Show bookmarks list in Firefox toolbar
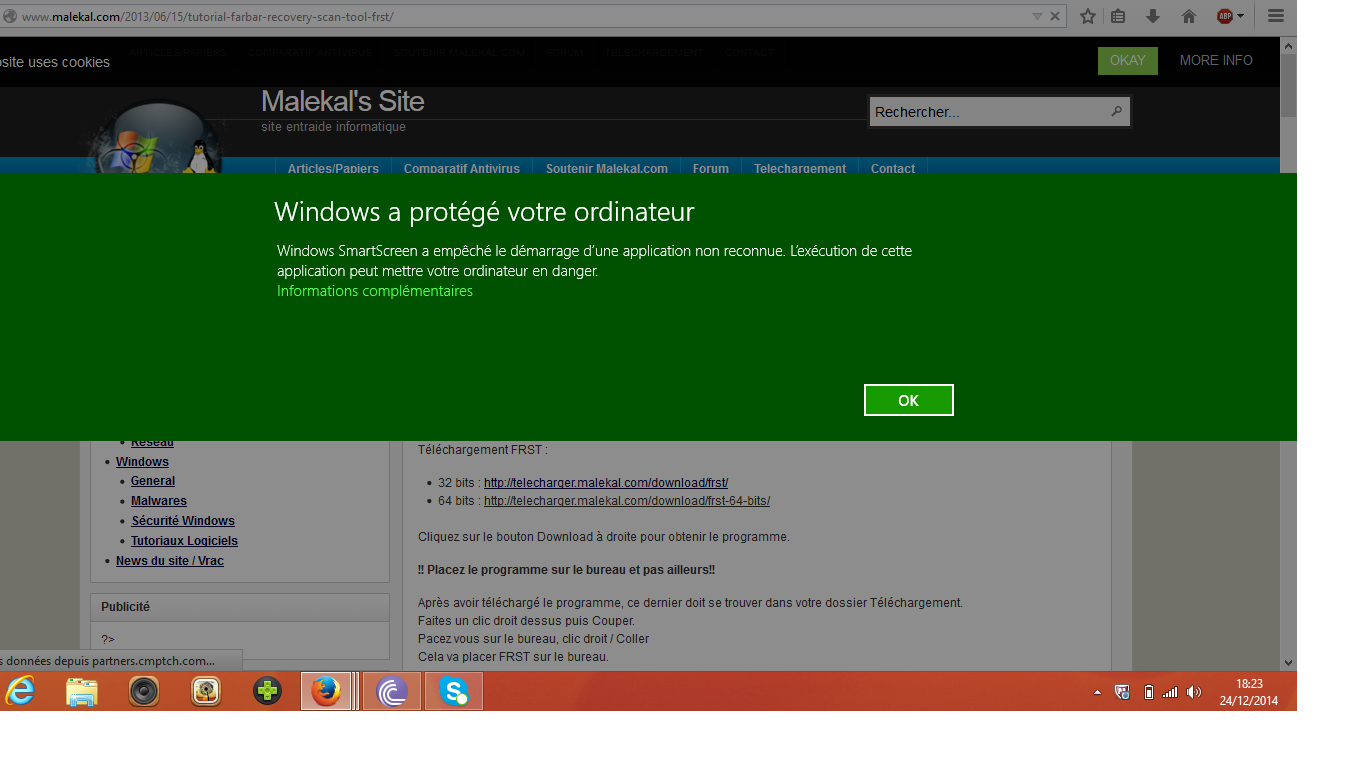 click(x=1119, y=16)
